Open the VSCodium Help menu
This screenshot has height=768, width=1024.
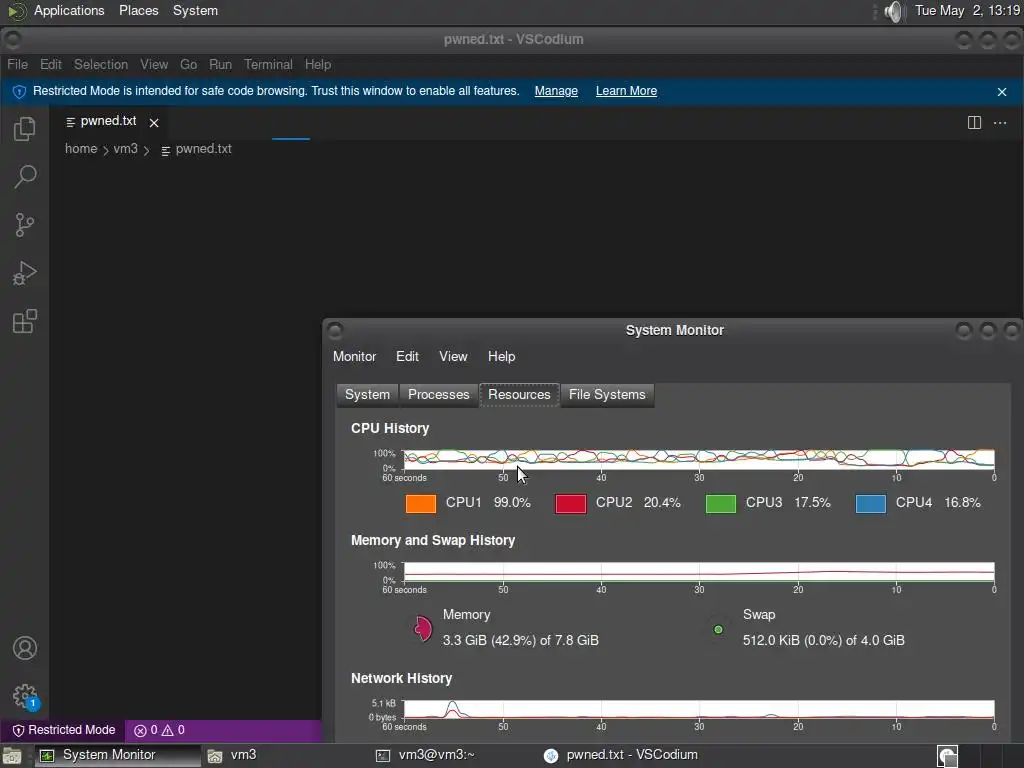tap(318, 65)
